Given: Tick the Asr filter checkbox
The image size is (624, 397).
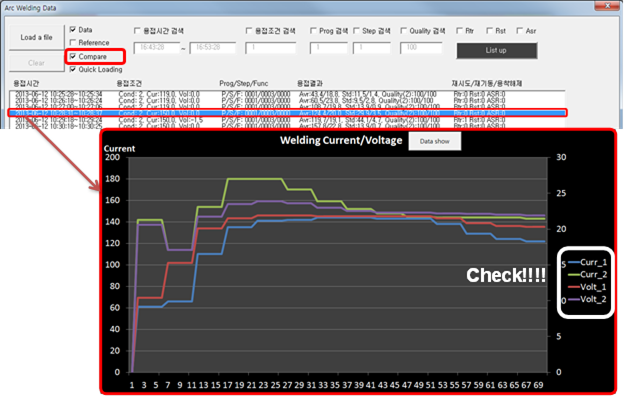Looking at the screenshot, I should pos(520,31).
